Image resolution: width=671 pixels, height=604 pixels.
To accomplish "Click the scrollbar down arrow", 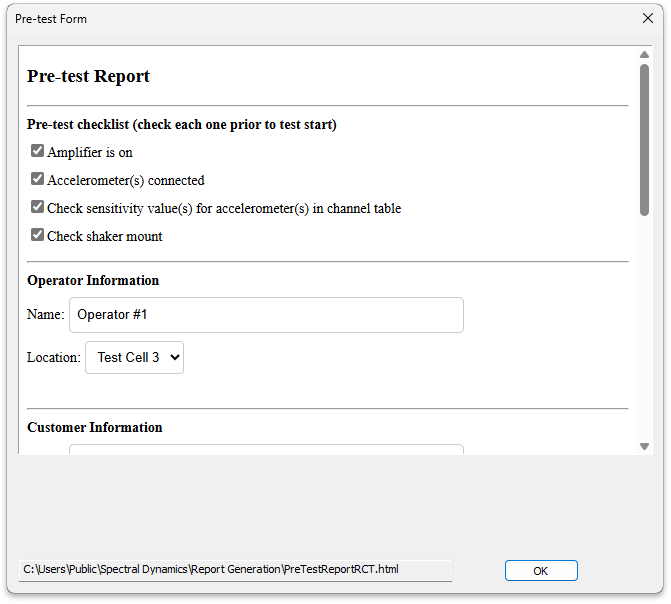I will tap(644, 446).
